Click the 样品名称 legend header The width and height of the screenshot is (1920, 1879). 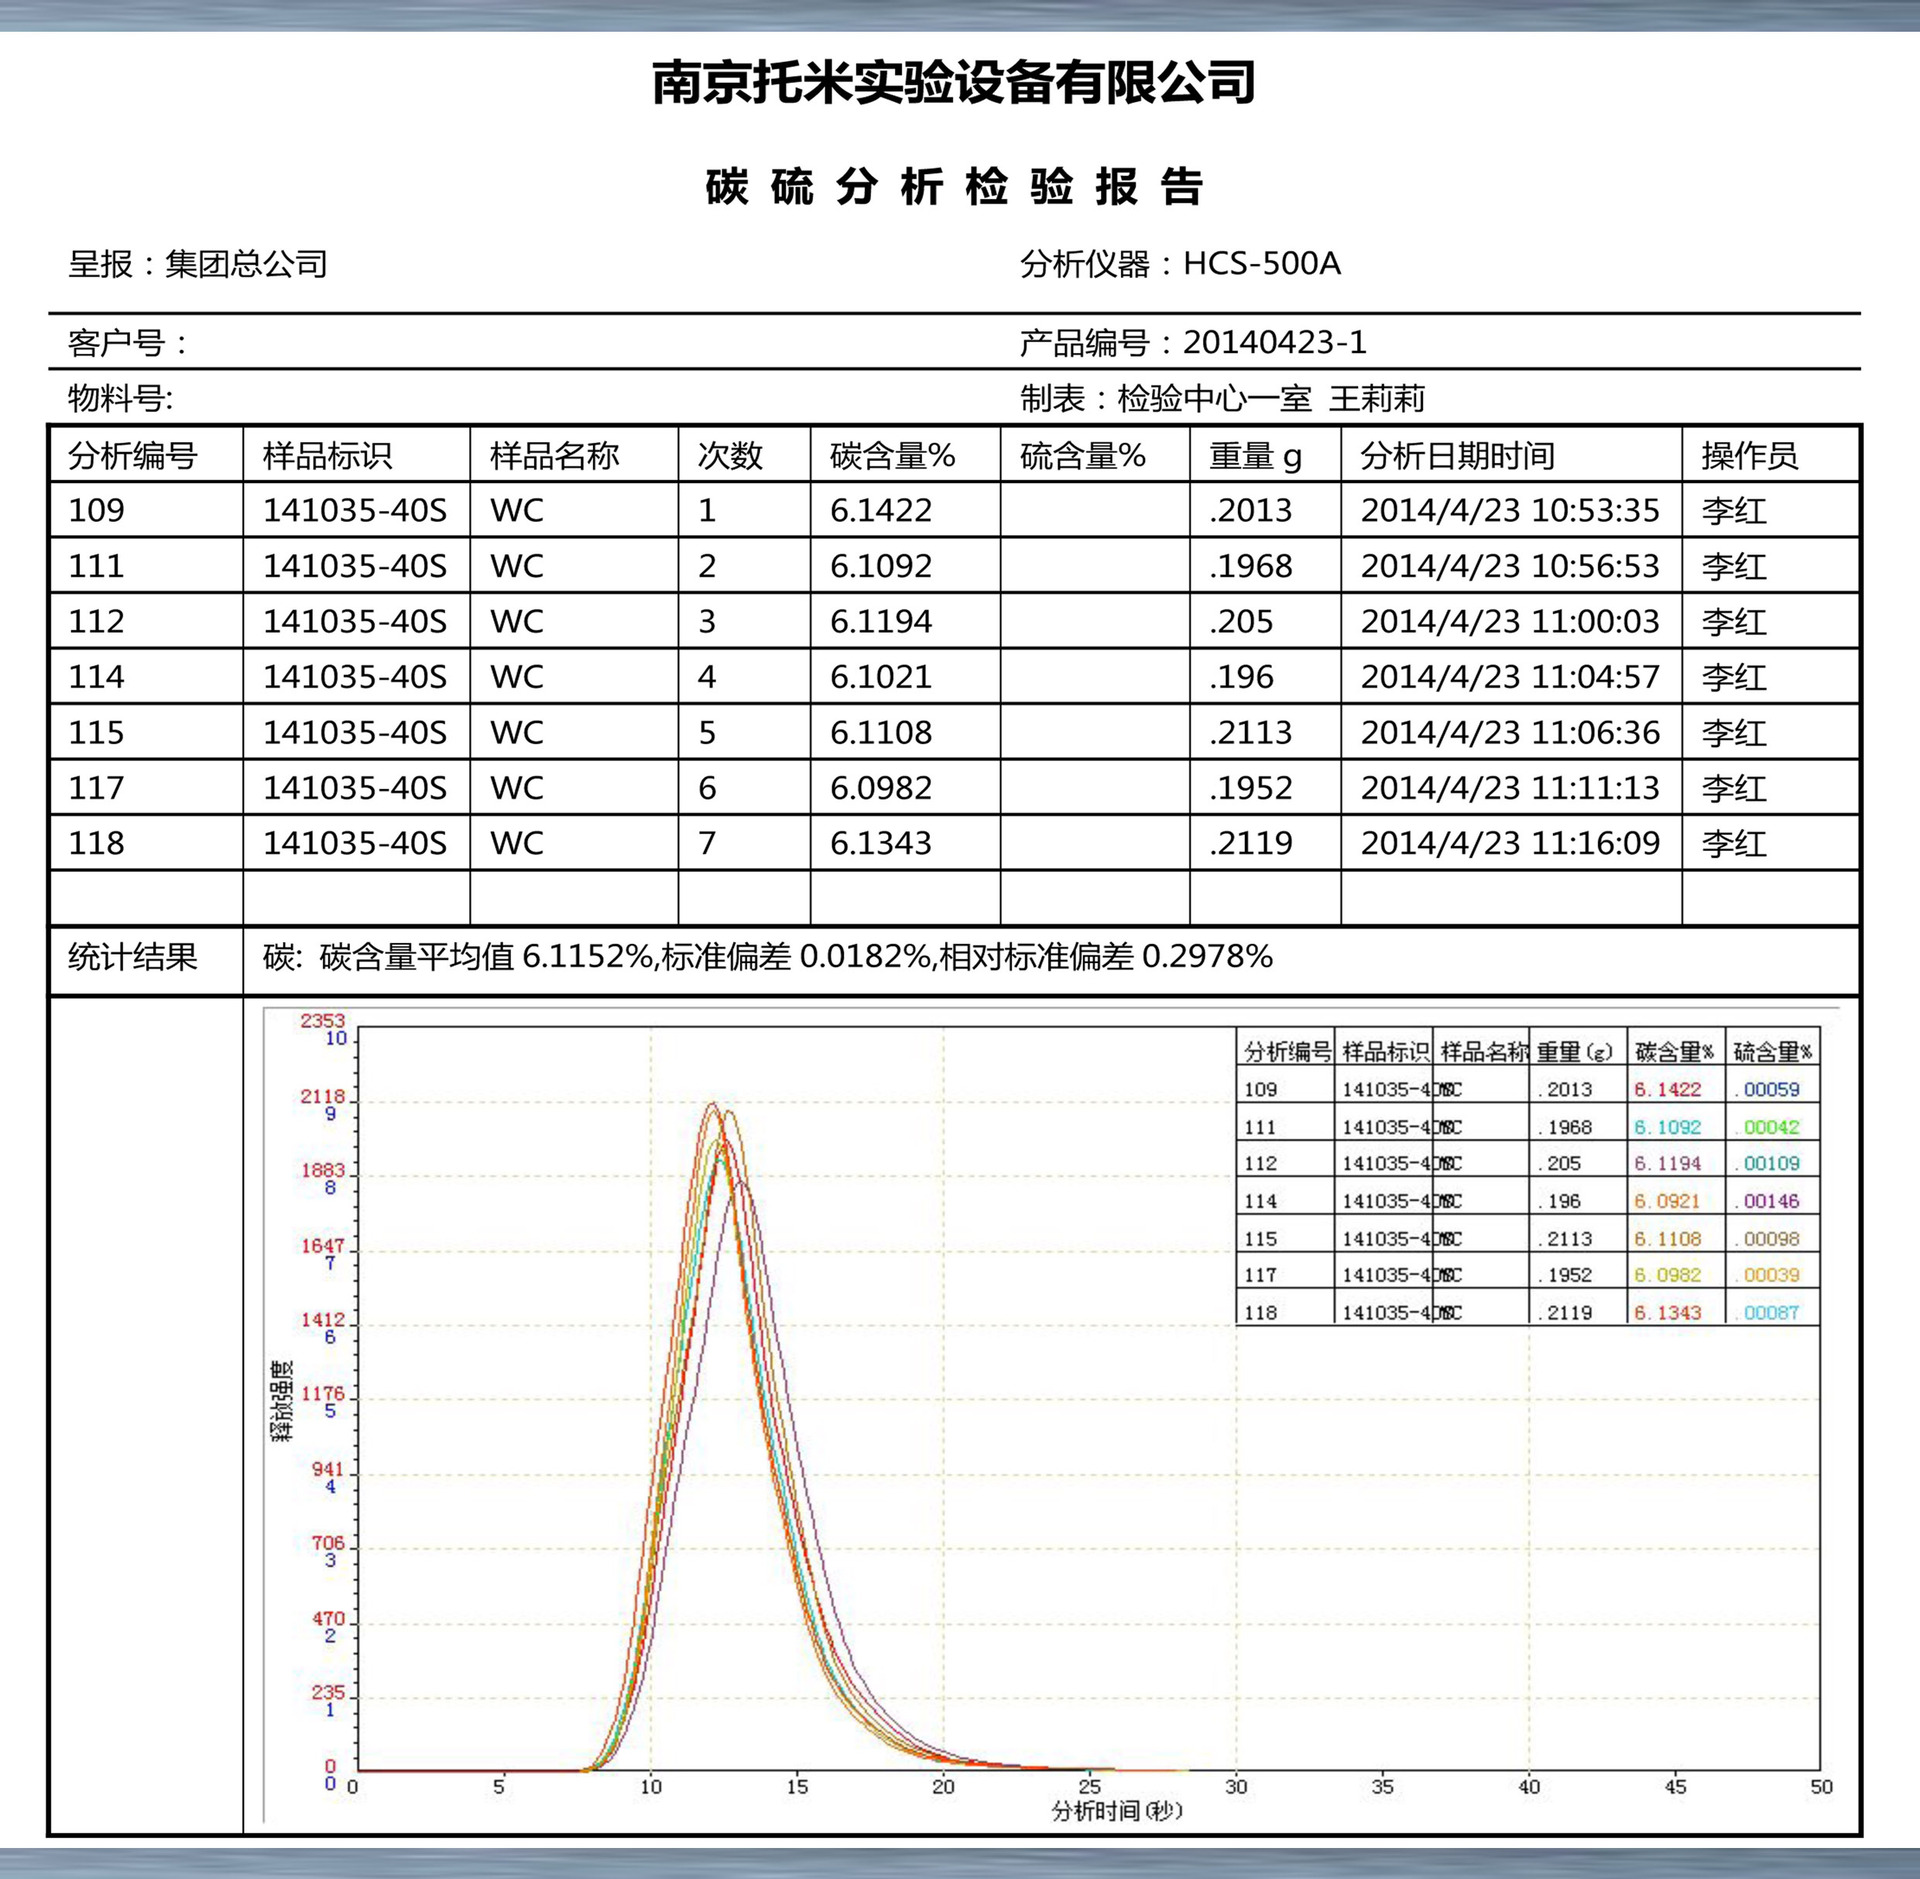tap(1483, 1052)
